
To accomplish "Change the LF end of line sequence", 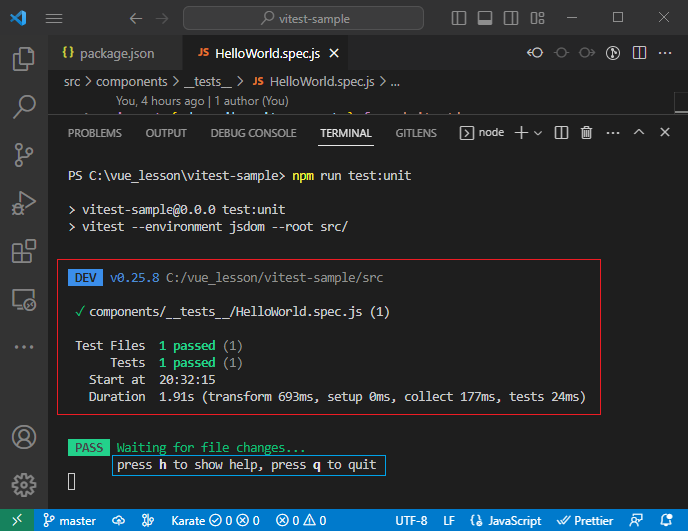I will click(448, 520).
